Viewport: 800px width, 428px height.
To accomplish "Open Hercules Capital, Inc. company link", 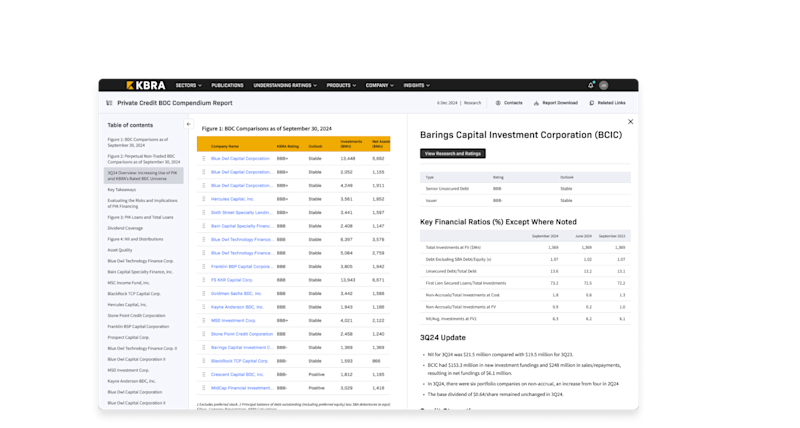I will [x=232, y=199].
